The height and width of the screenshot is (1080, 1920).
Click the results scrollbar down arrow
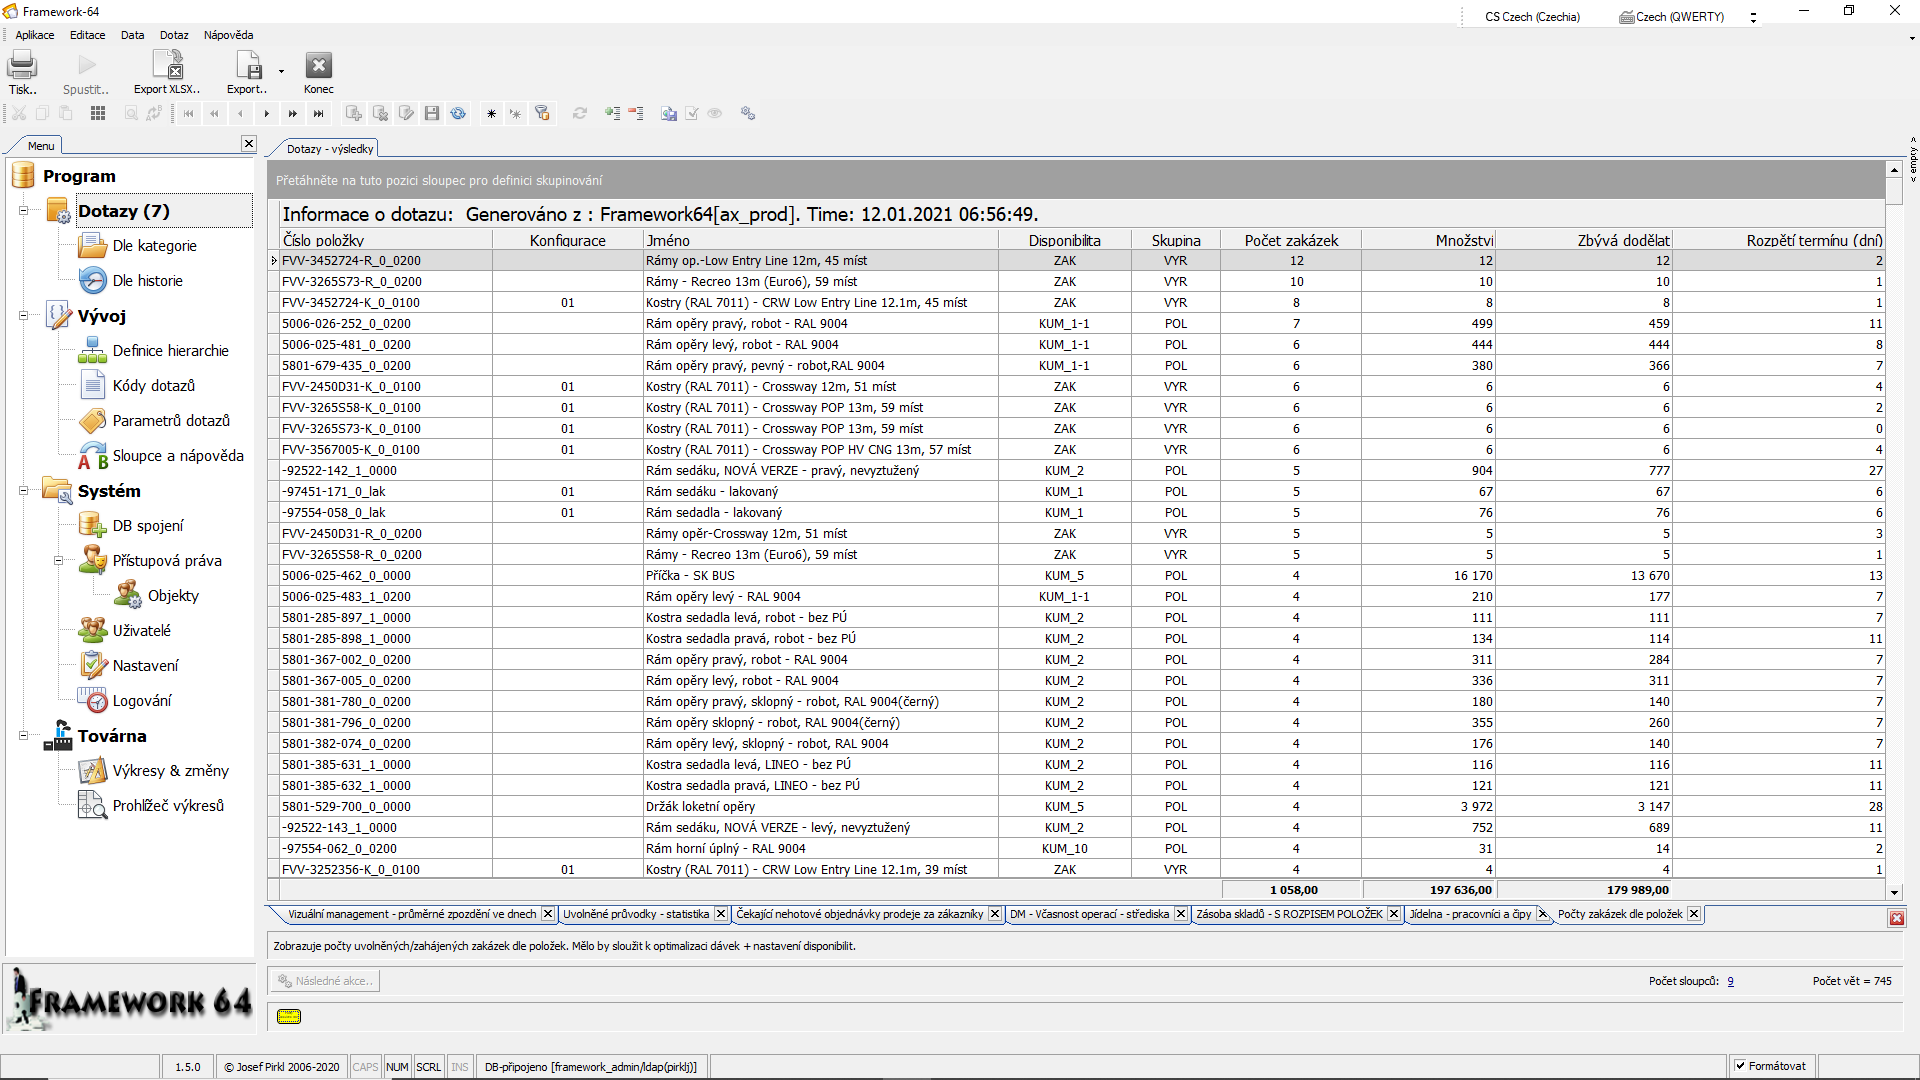pyautogui.click(x=1894, y=892)
